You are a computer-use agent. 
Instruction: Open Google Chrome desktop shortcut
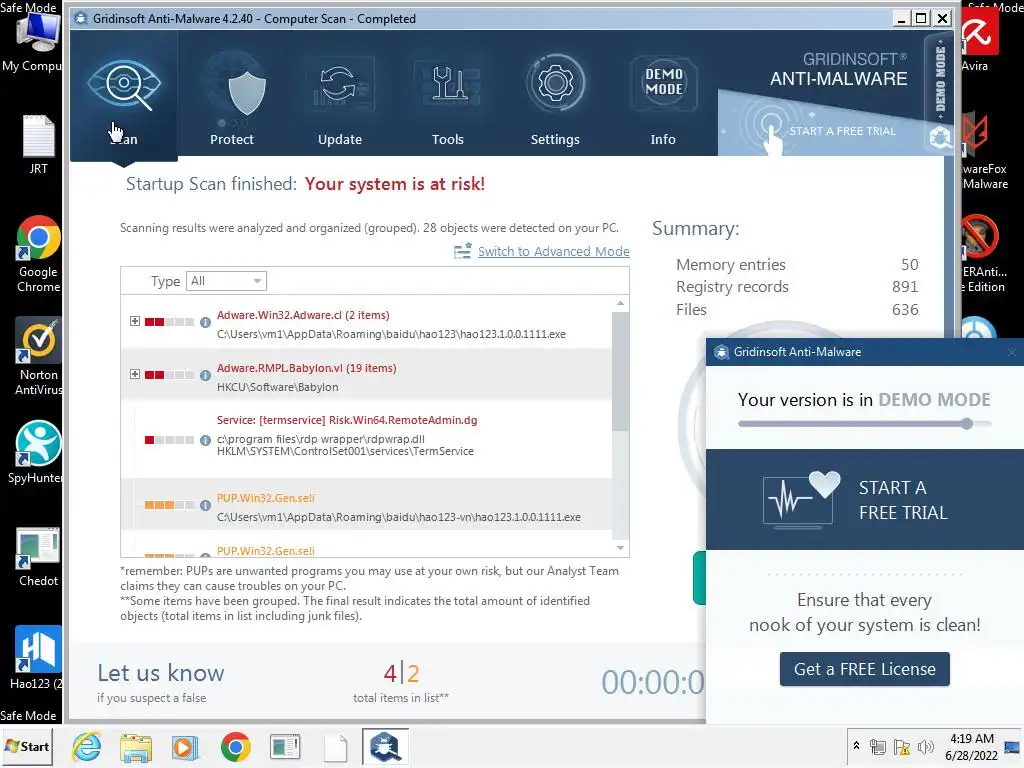[39, 254]
